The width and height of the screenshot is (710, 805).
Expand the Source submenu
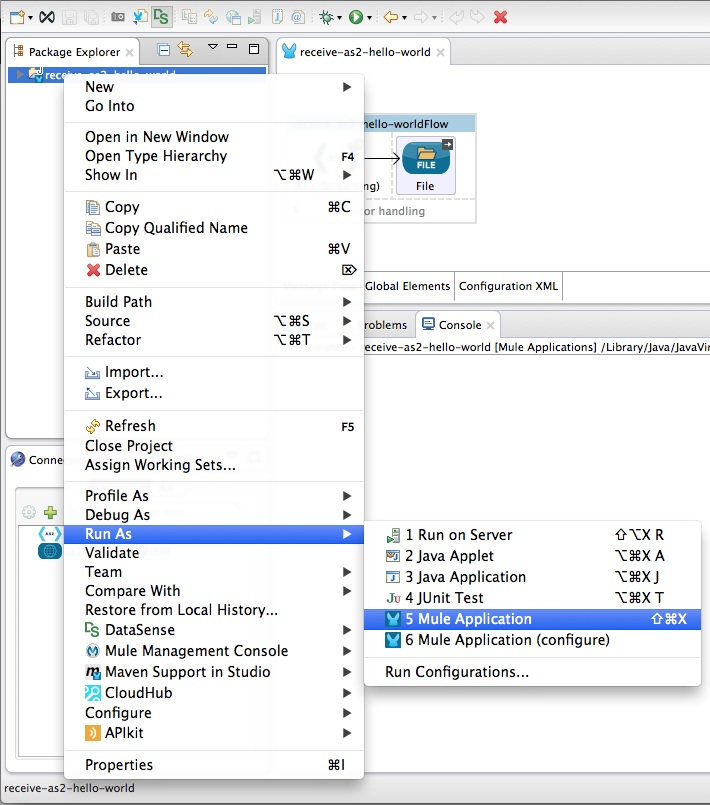click(214, 320)
